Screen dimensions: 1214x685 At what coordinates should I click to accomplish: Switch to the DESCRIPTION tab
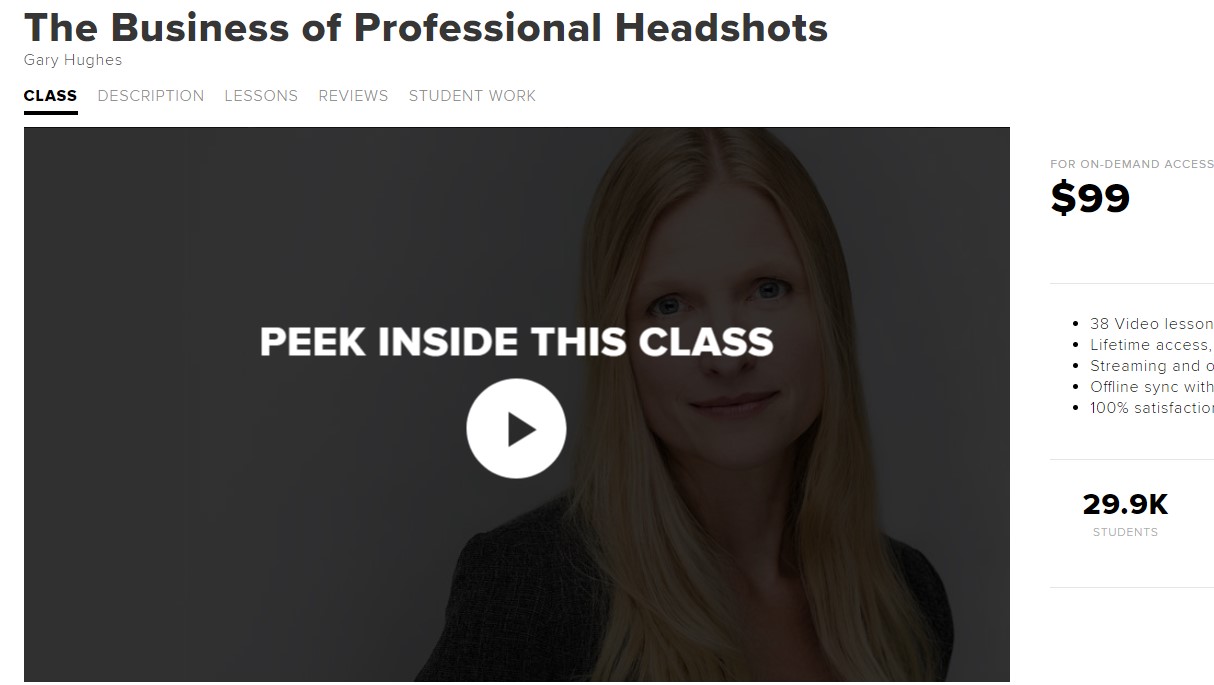(151, 96)
